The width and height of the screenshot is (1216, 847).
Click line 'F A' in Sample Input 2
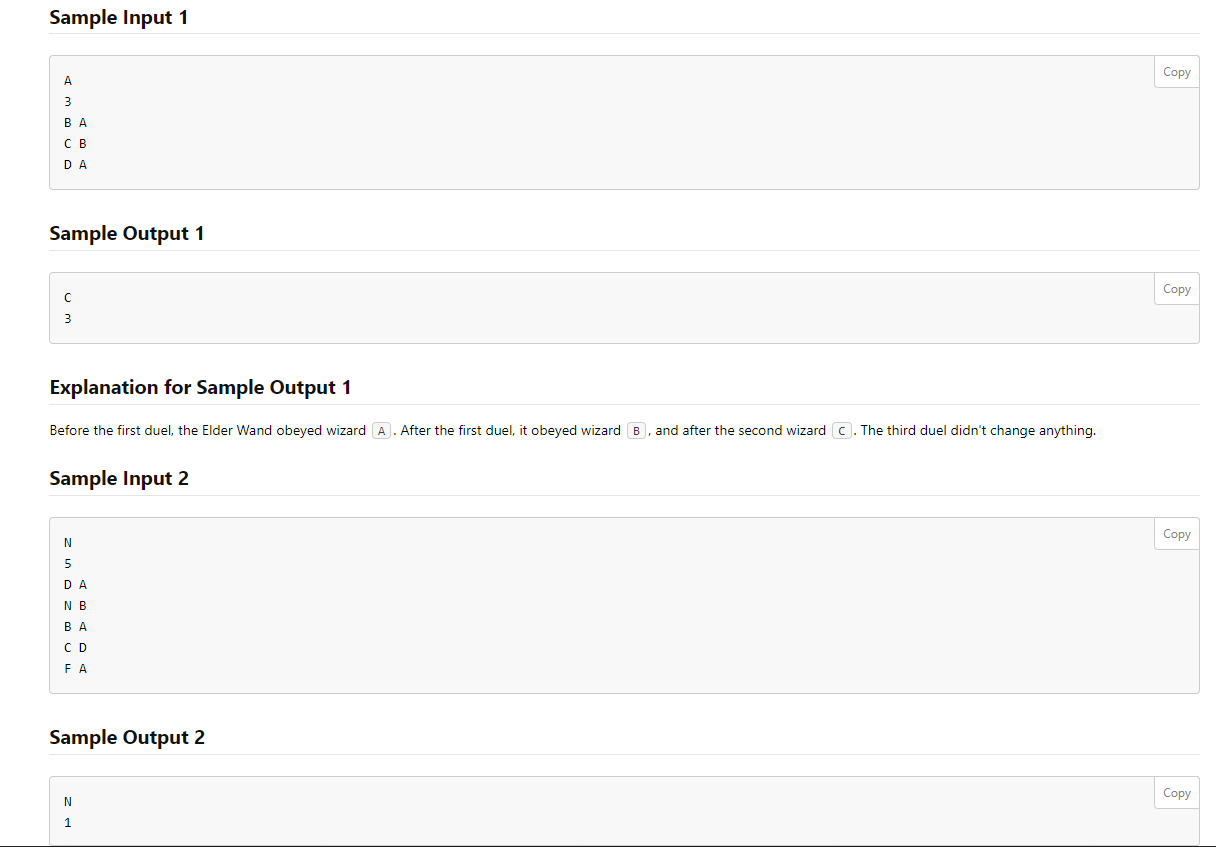[x=75, y=668]
